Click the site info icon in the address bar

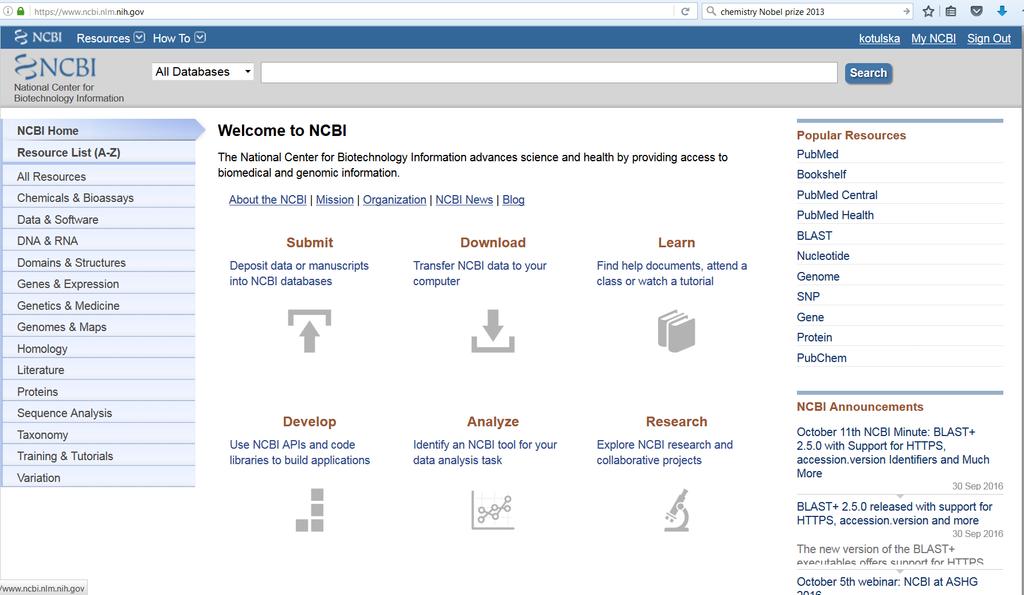click(x=8, y=11)
